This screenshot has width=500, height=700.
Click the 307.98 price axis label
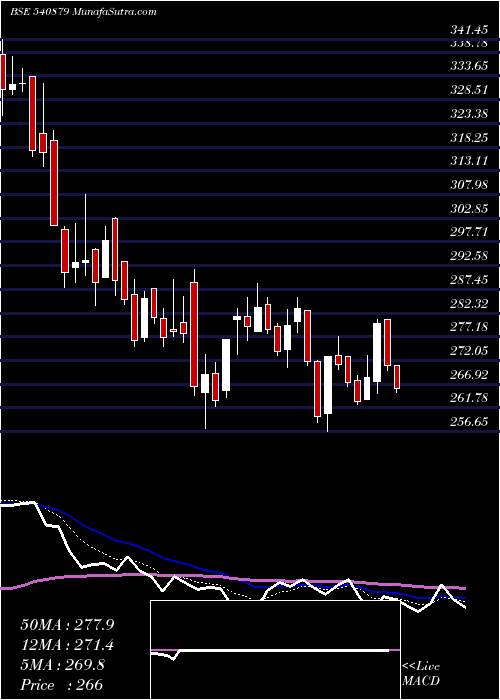(468, 185)
